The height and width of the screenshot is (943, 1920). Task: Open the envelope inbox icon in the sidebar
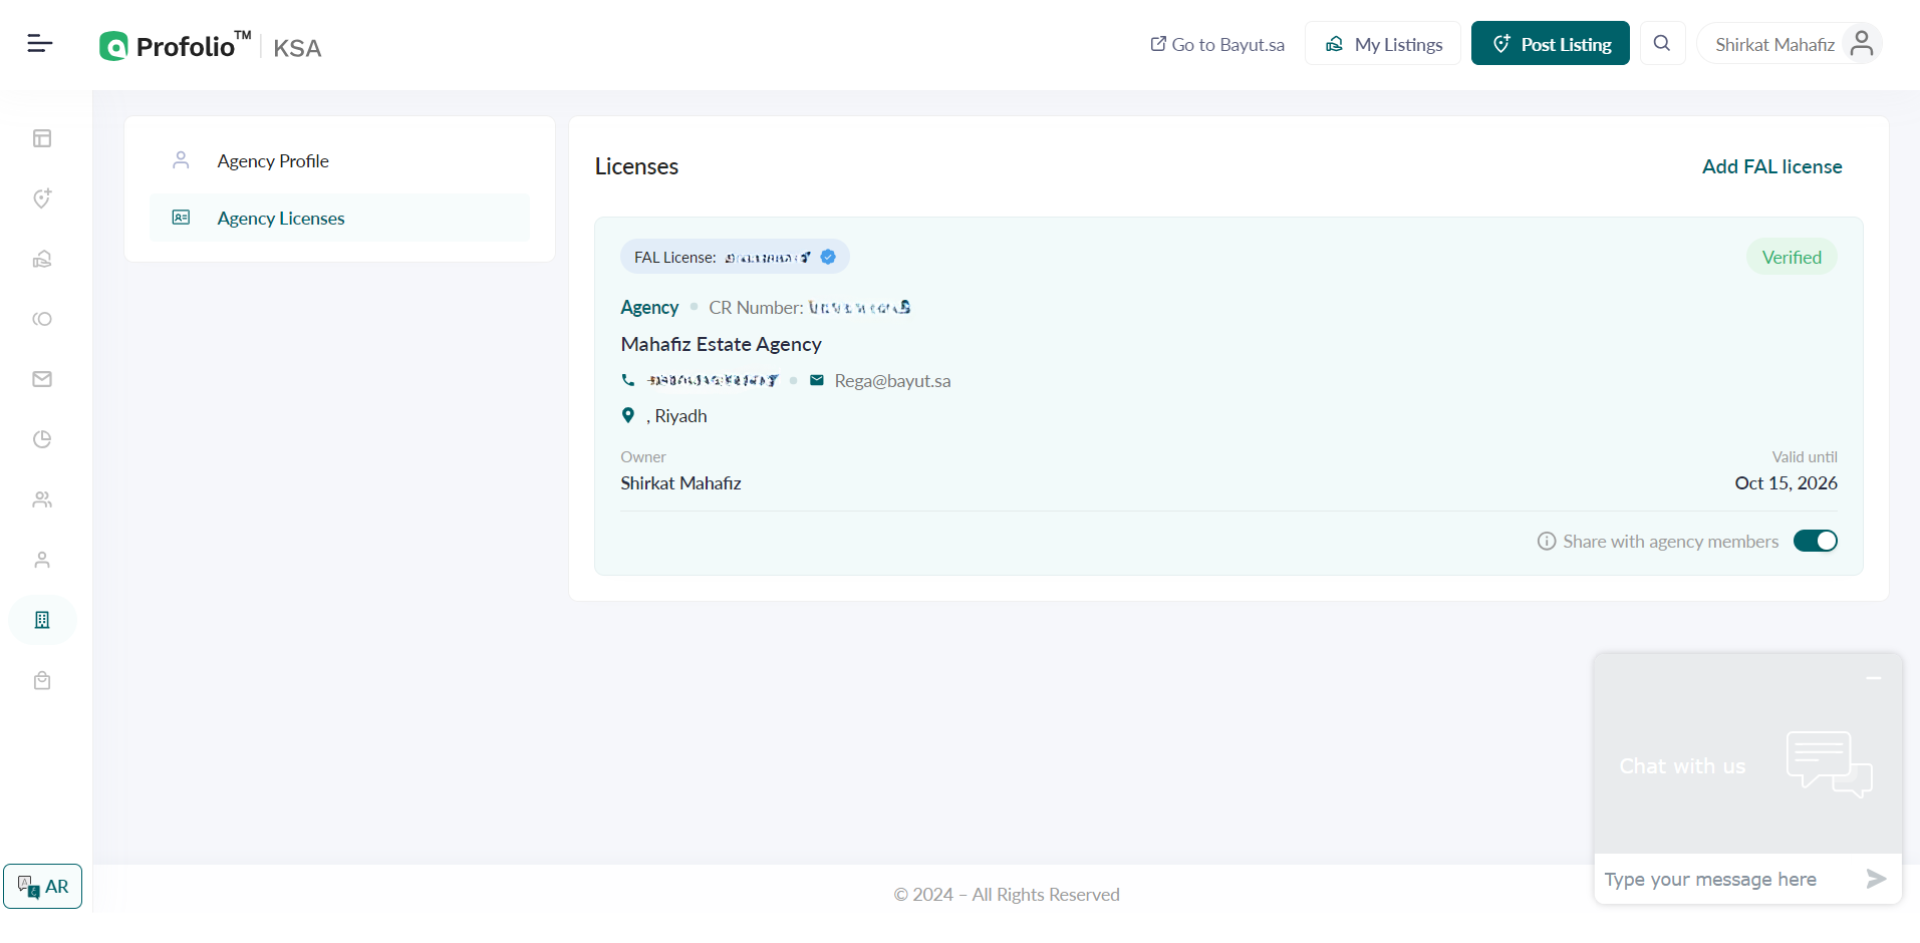(42, 379)
